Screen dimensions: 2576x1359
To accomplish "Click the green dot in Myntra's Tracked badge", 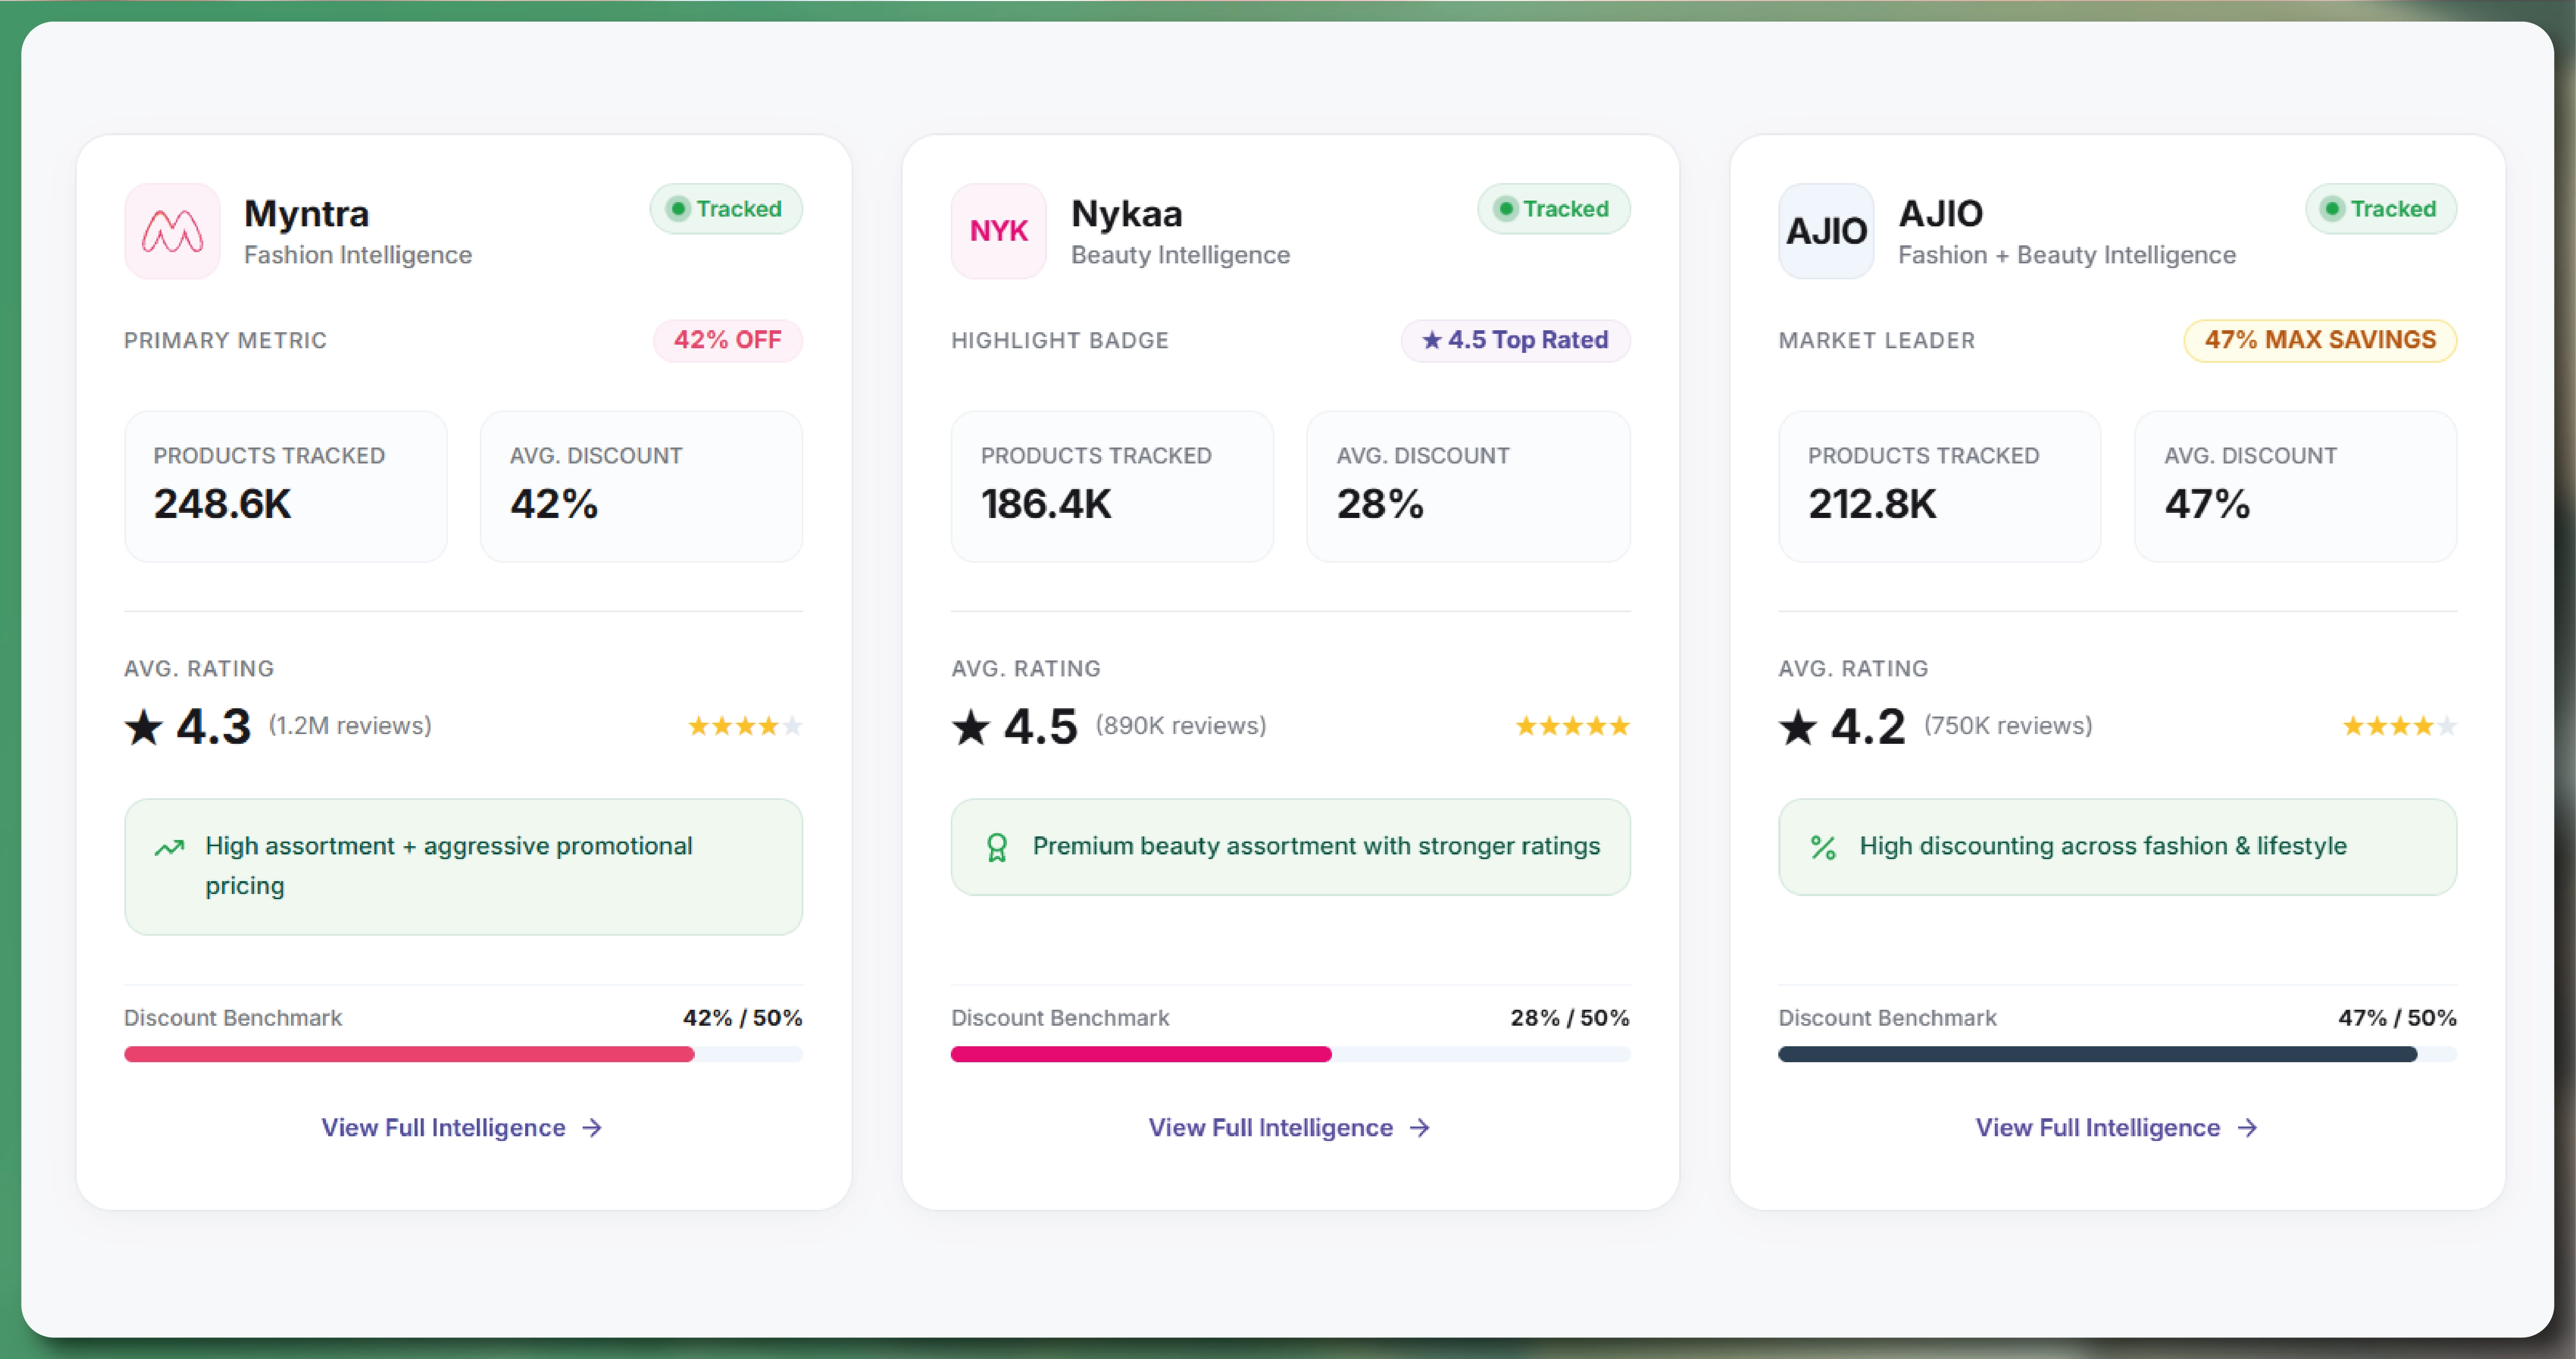I will click(678, 209).
